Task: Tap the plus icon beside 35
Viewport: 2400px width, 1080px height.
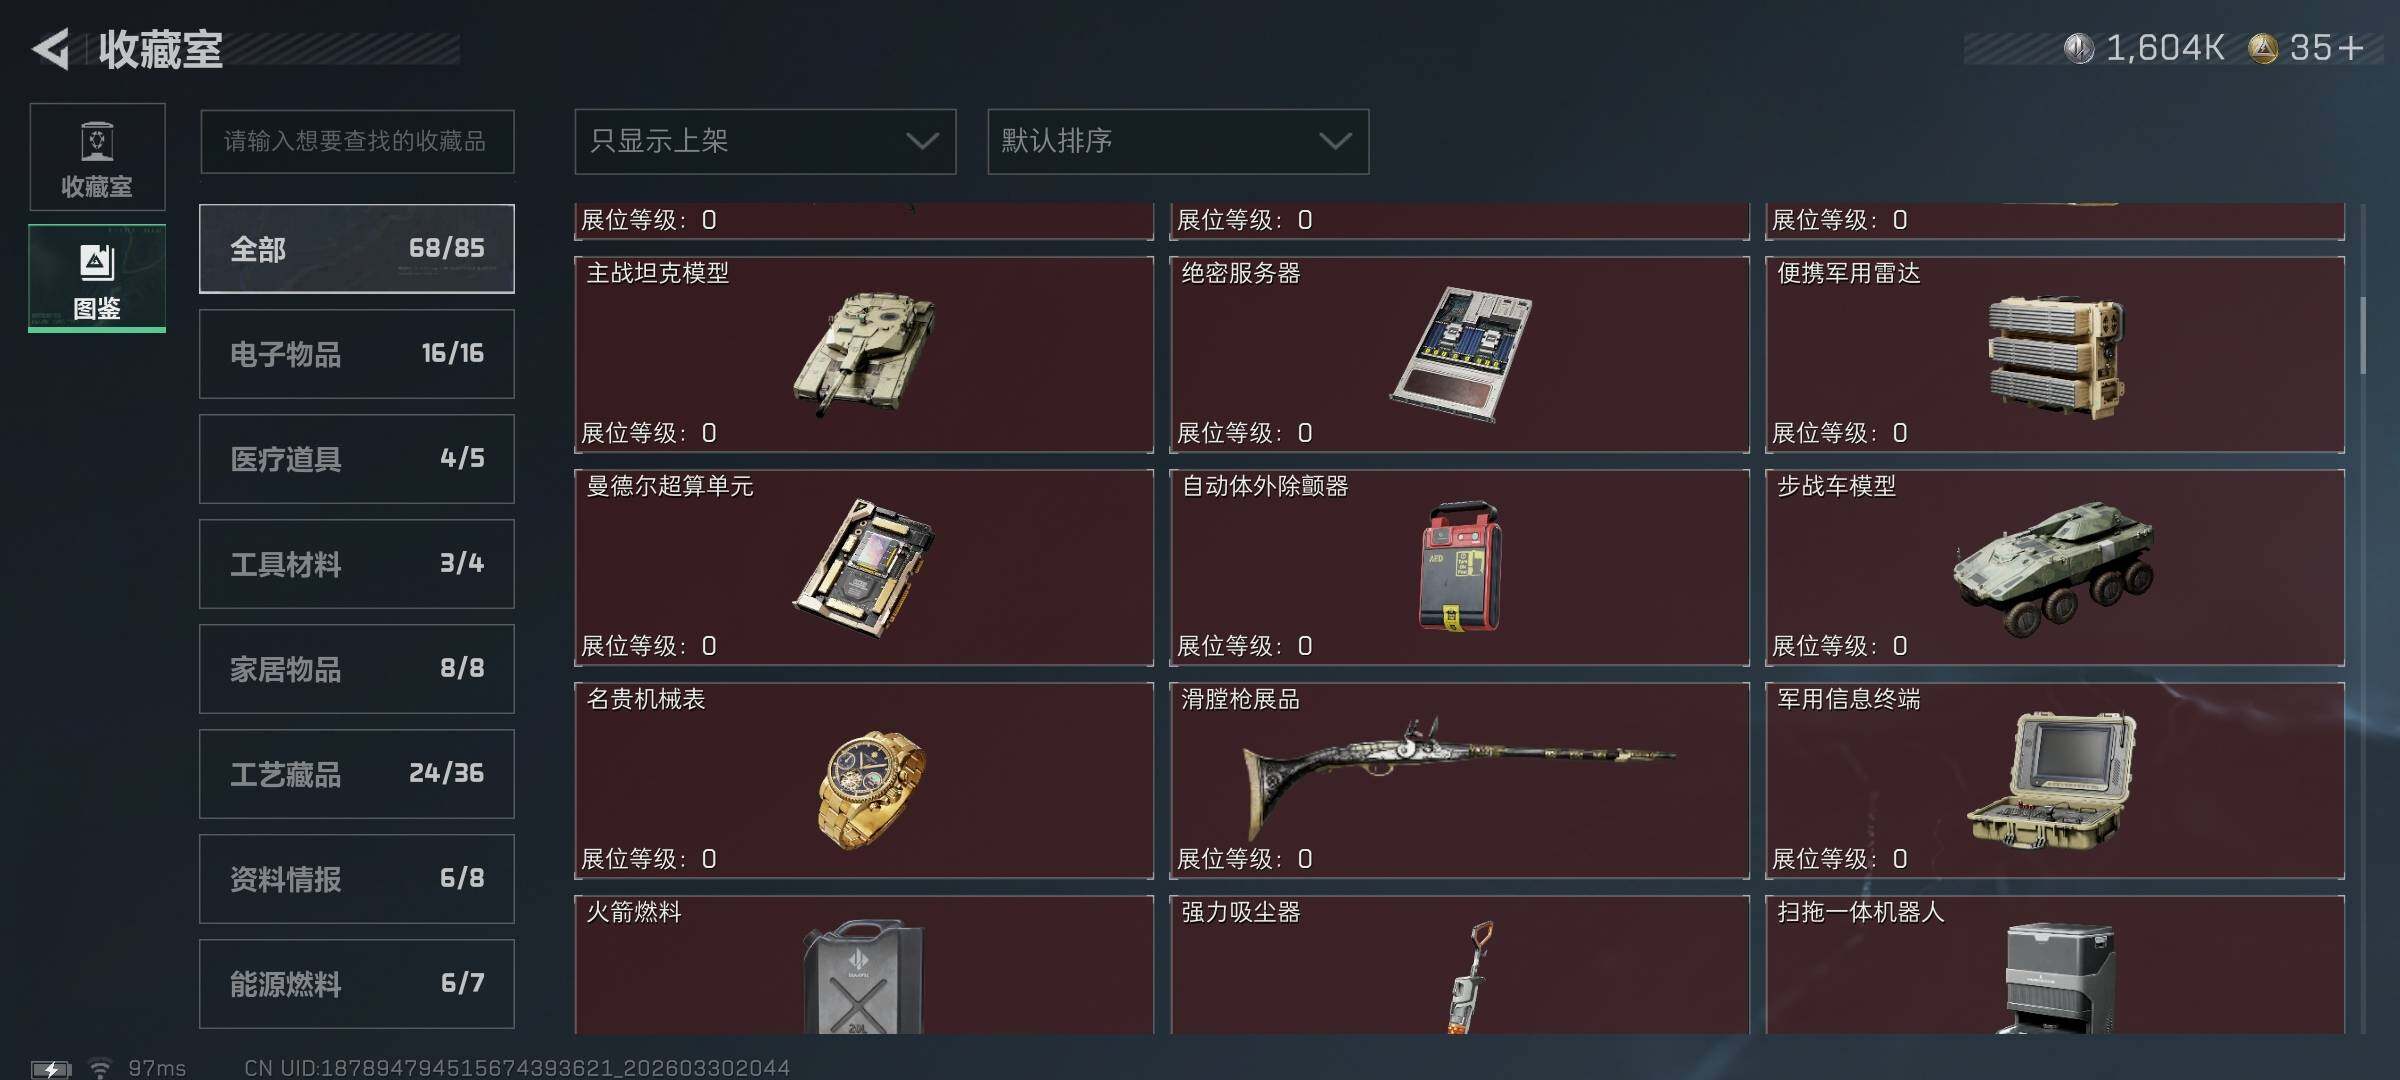Action: [2352, 48]
